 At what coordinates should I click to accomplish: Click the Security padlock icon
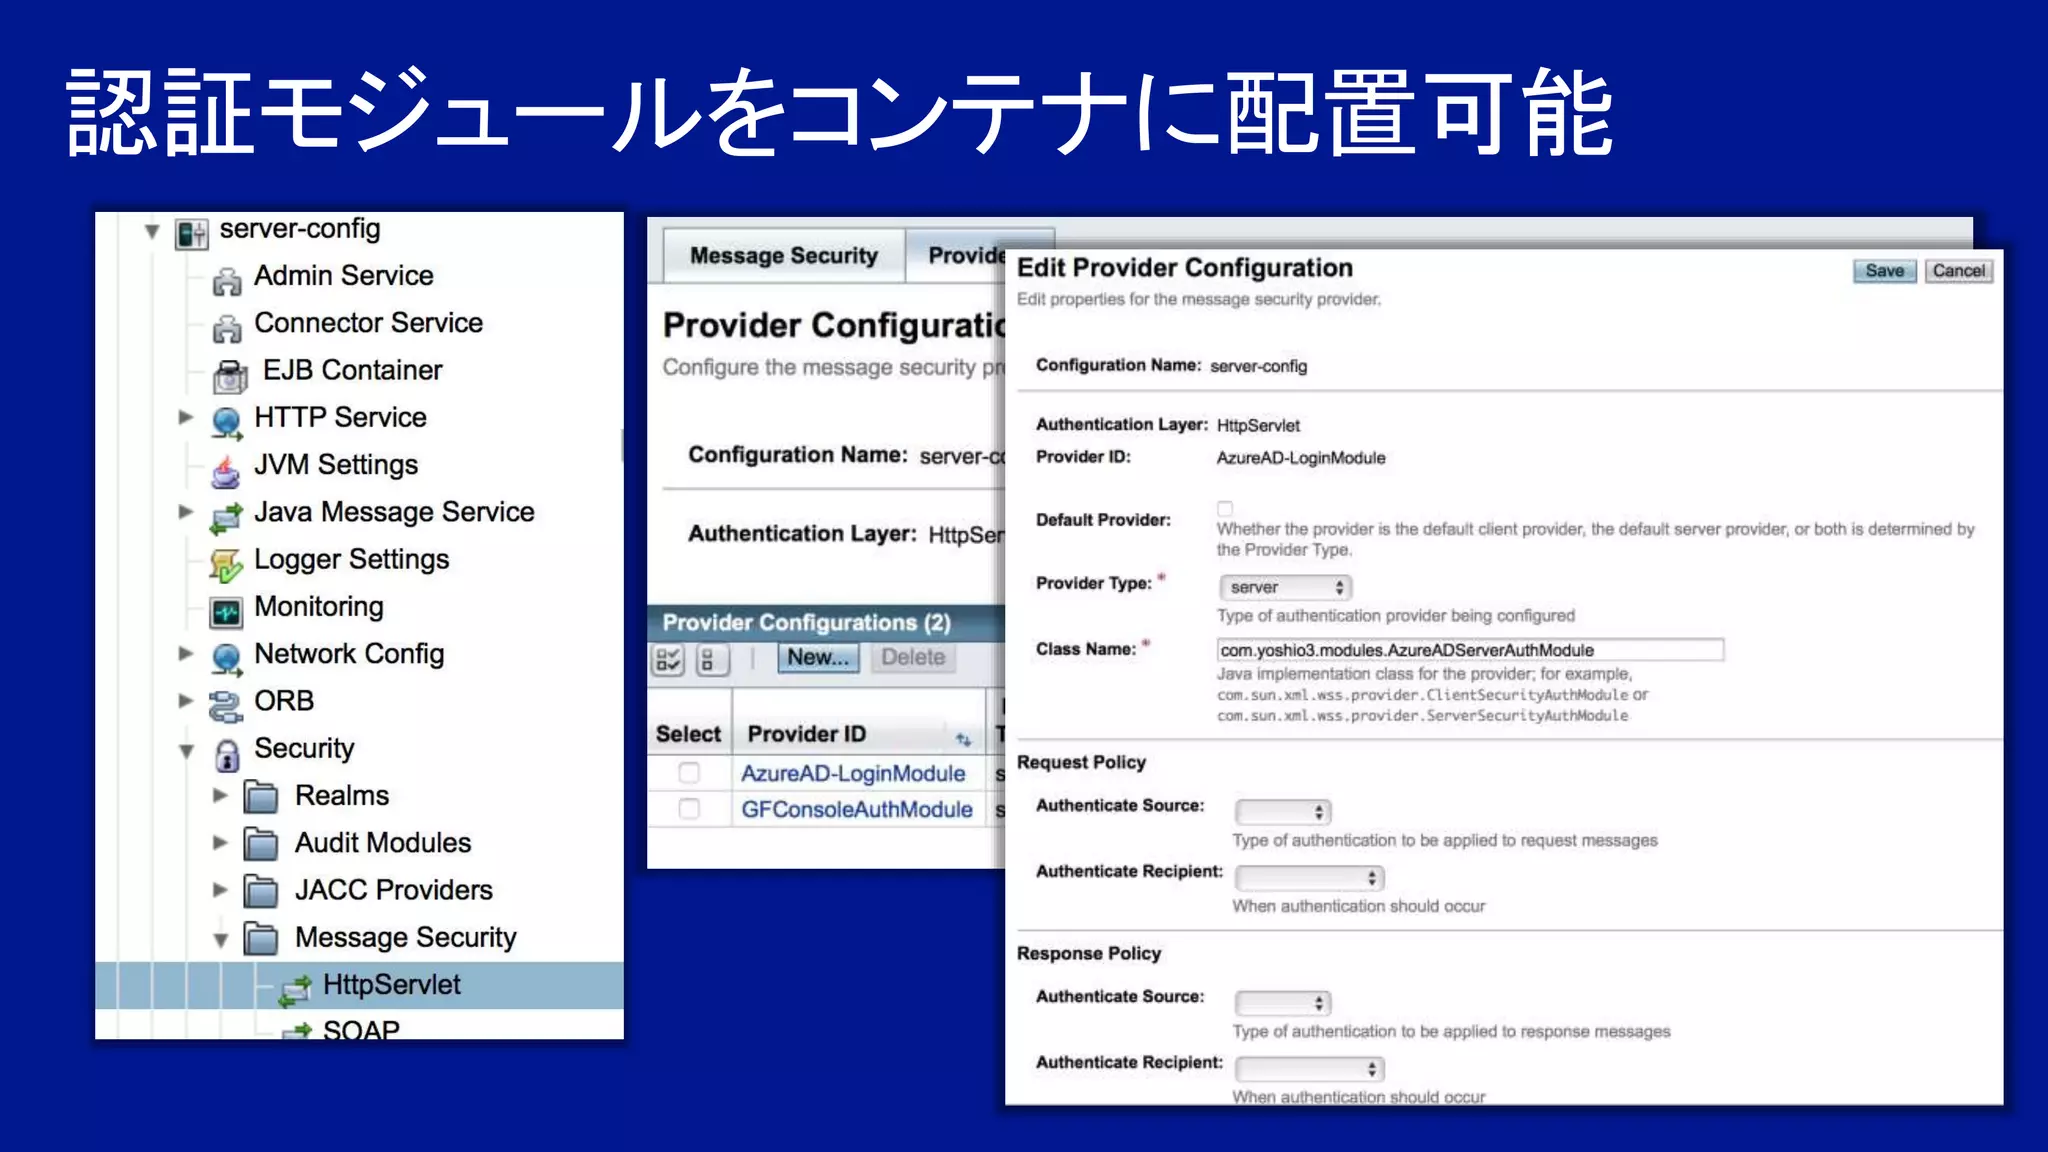pyautogui.click(x=227, y=753)
